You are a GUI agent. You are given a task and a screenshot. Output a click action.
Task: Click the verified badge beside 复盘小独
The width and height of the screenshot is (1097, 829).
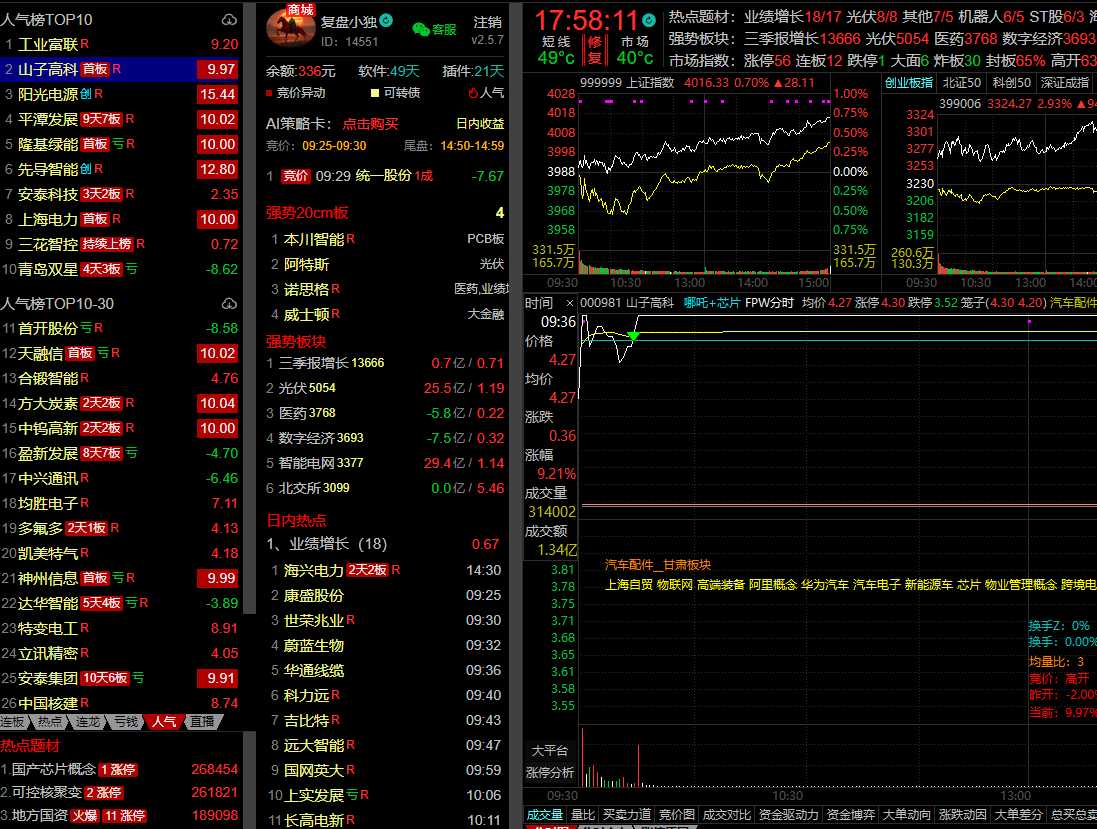[386, 21]
